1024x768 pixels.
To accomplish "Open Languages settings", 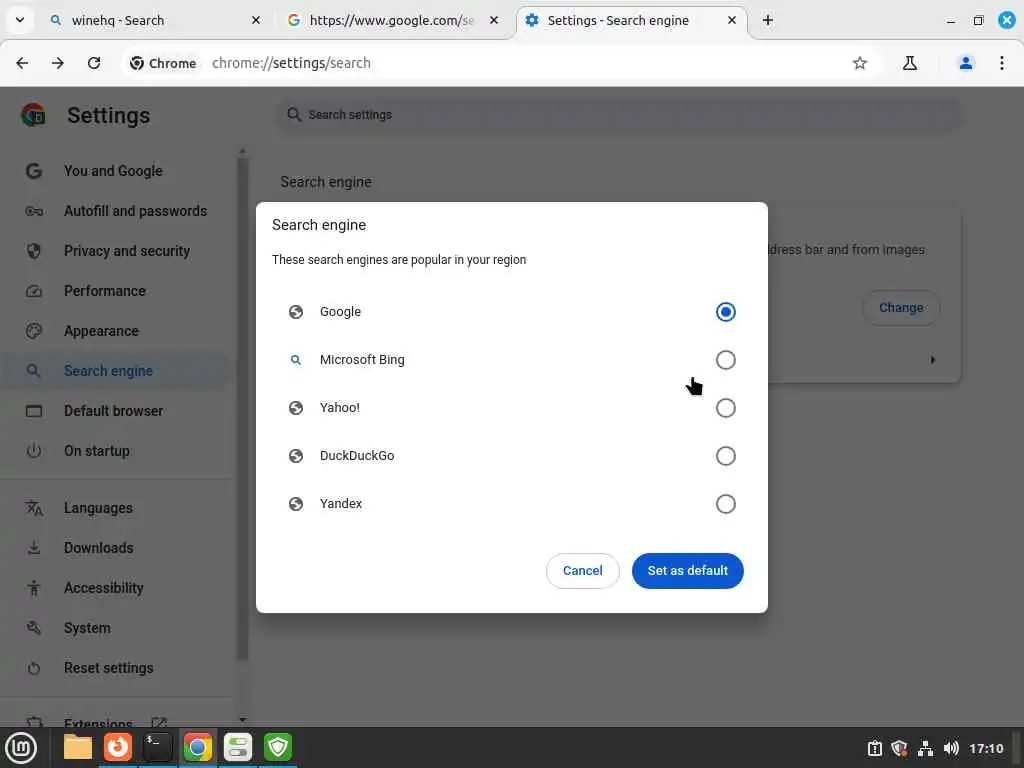I will pos(98,508).
